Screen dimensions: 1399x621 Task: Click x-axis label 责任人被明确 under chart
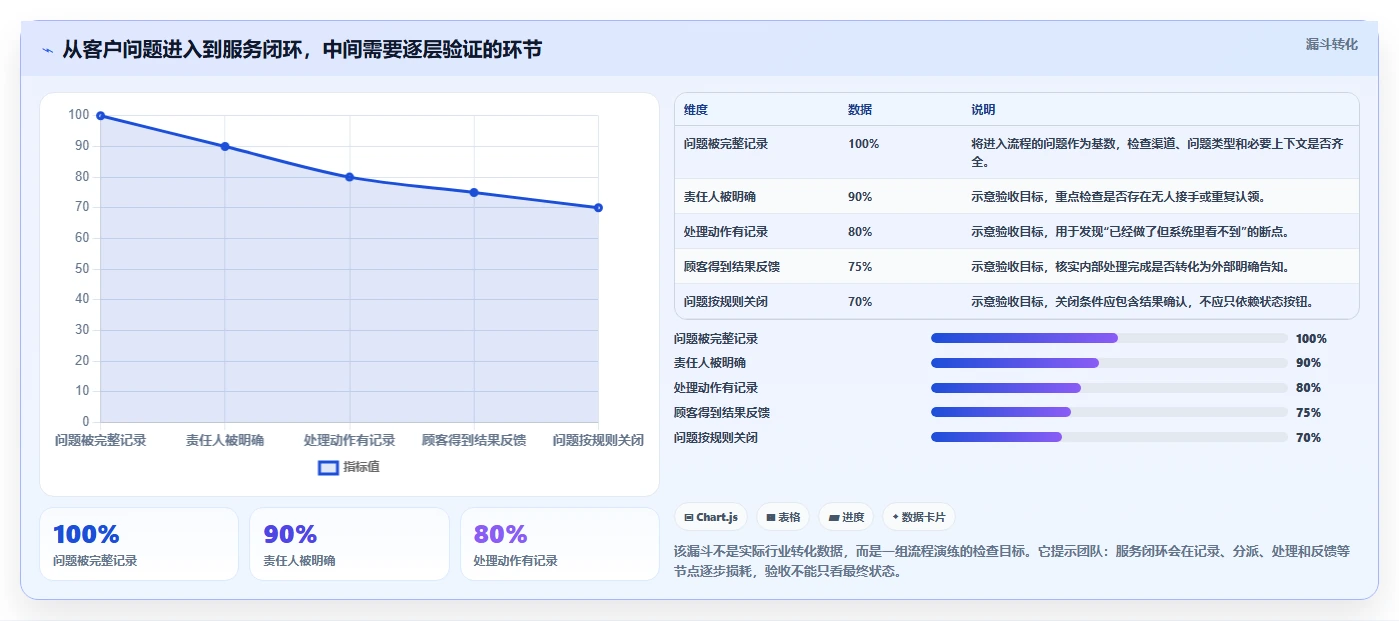(225, 440)
